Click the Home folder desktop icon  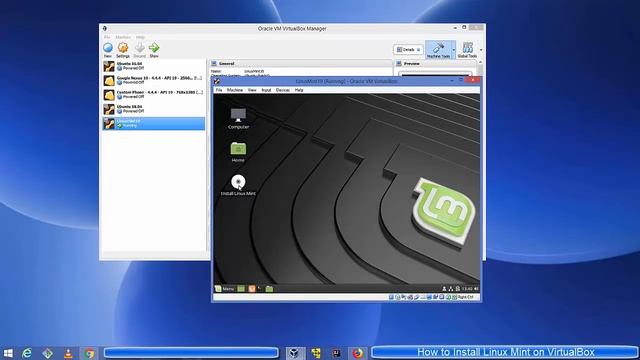(238, 152)
